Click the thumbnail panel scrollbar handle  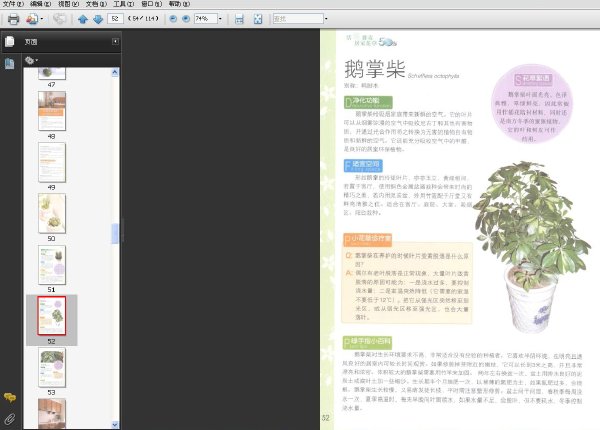[115, 233]
